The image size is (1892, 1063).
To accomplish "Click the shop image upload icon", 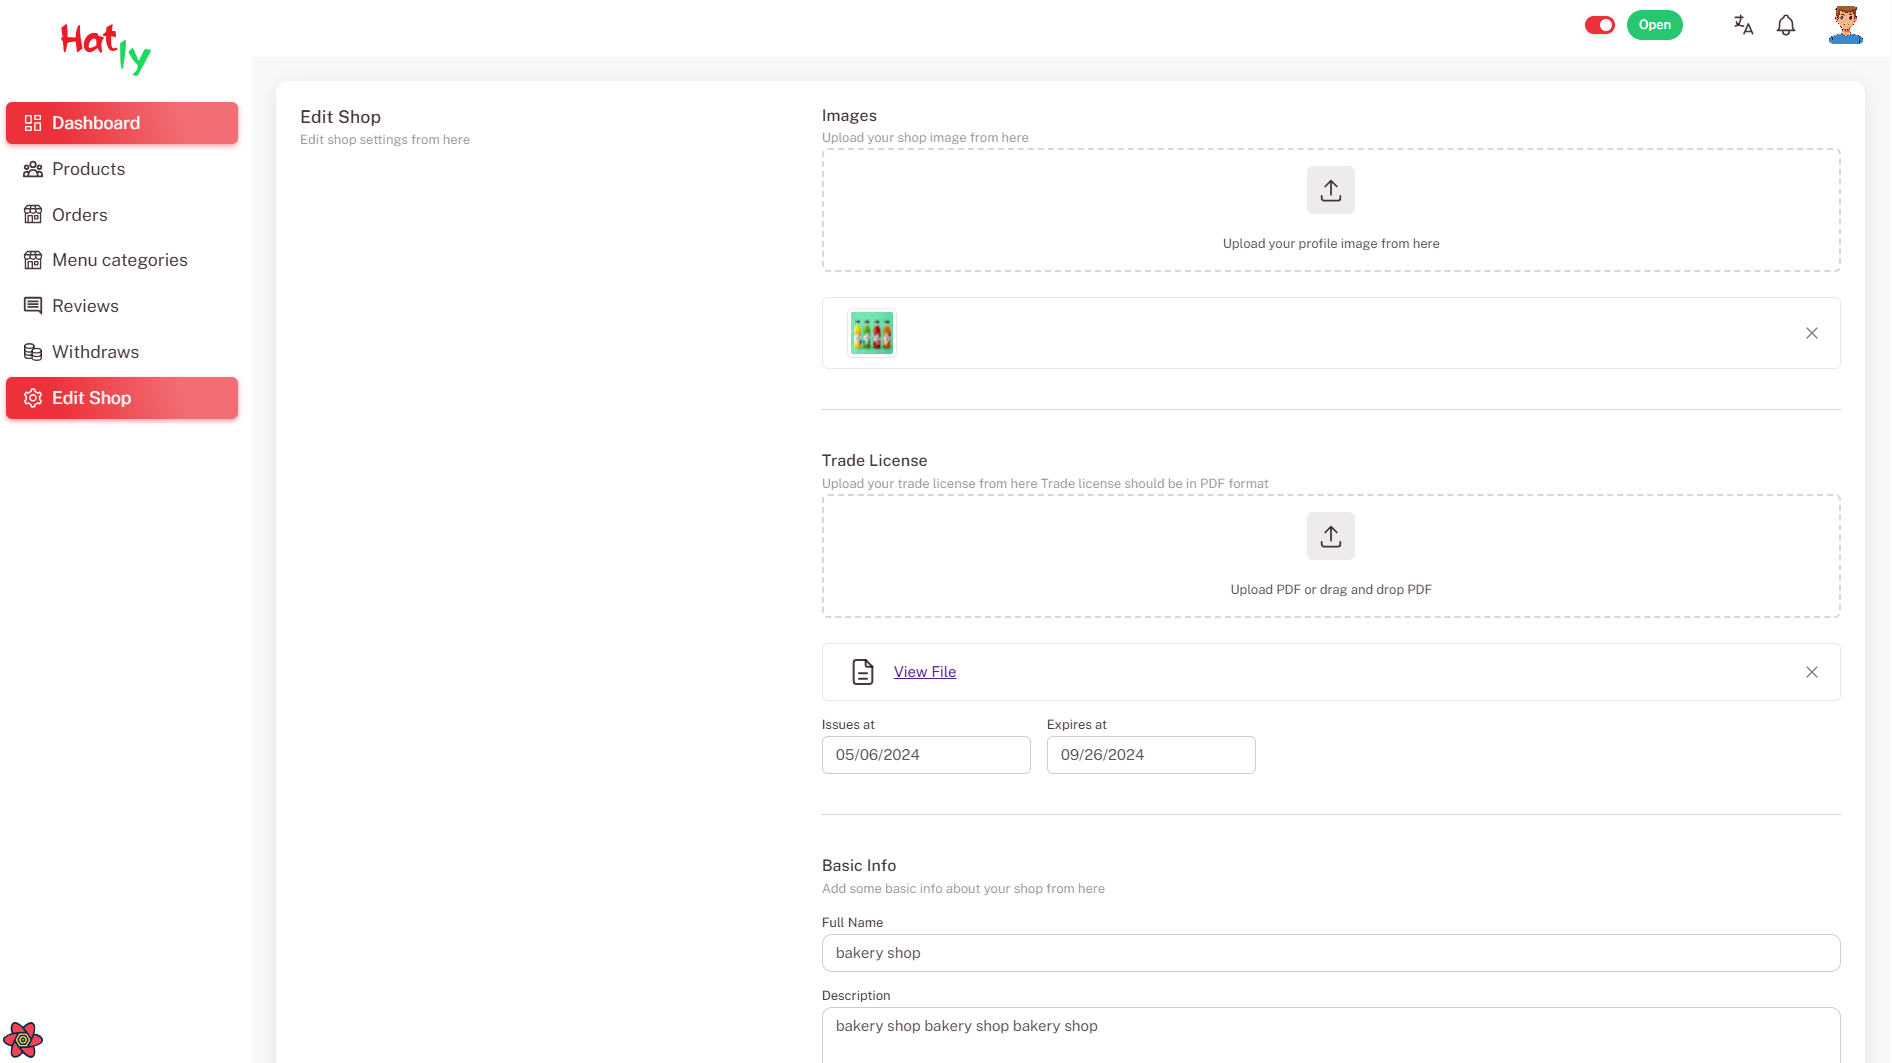I will [1331, 190].
